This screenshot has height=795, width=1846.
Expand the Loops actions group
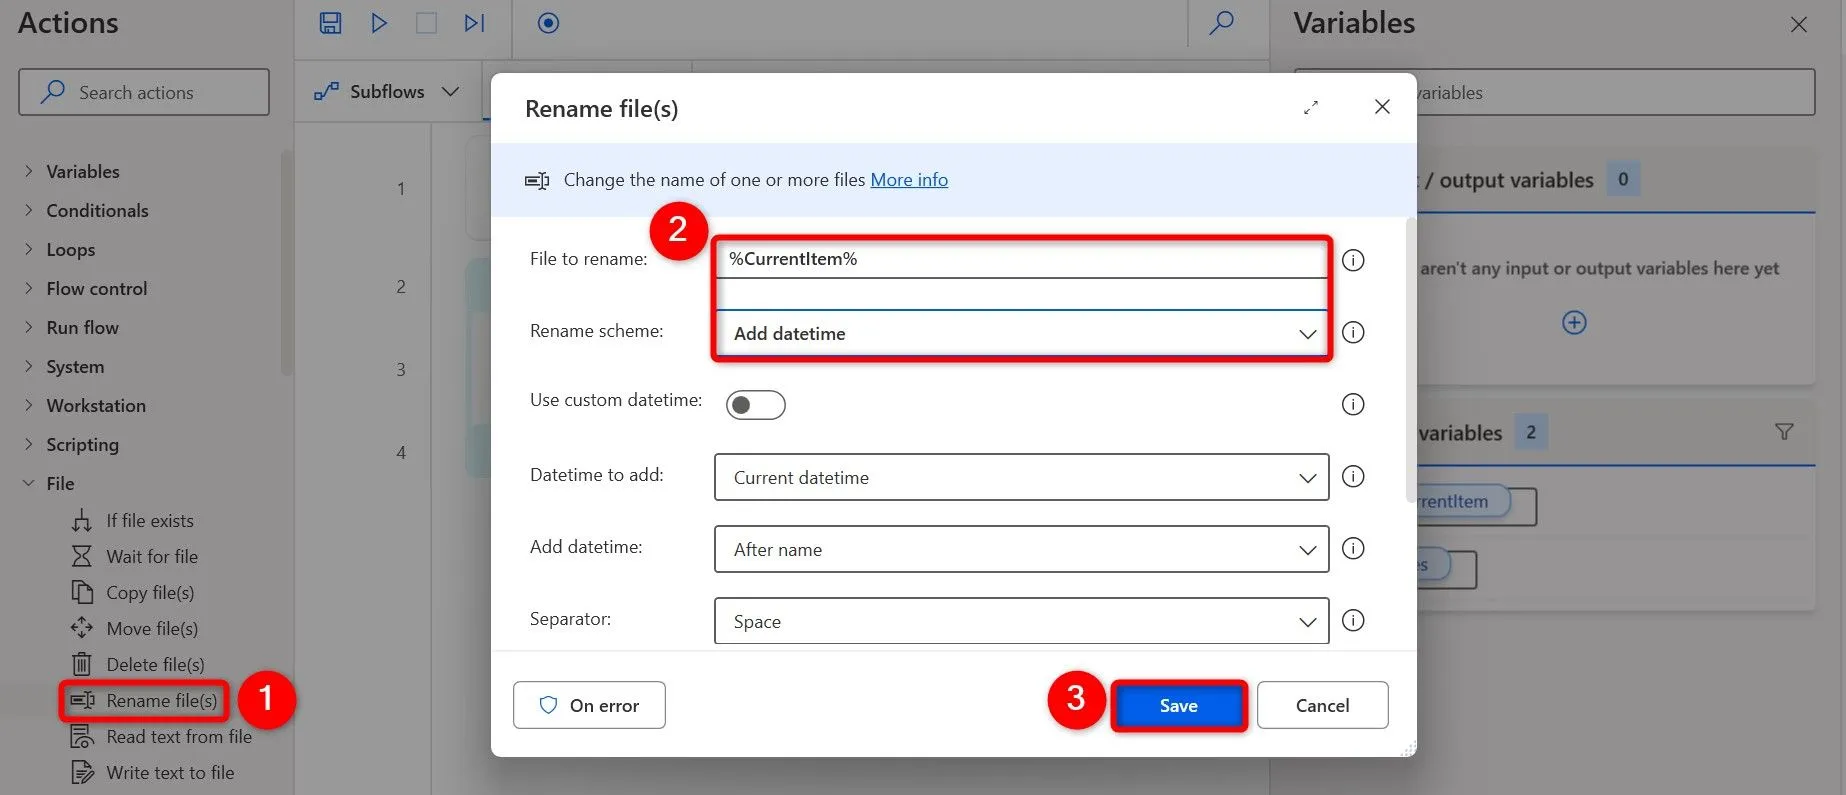click(70, 250)
